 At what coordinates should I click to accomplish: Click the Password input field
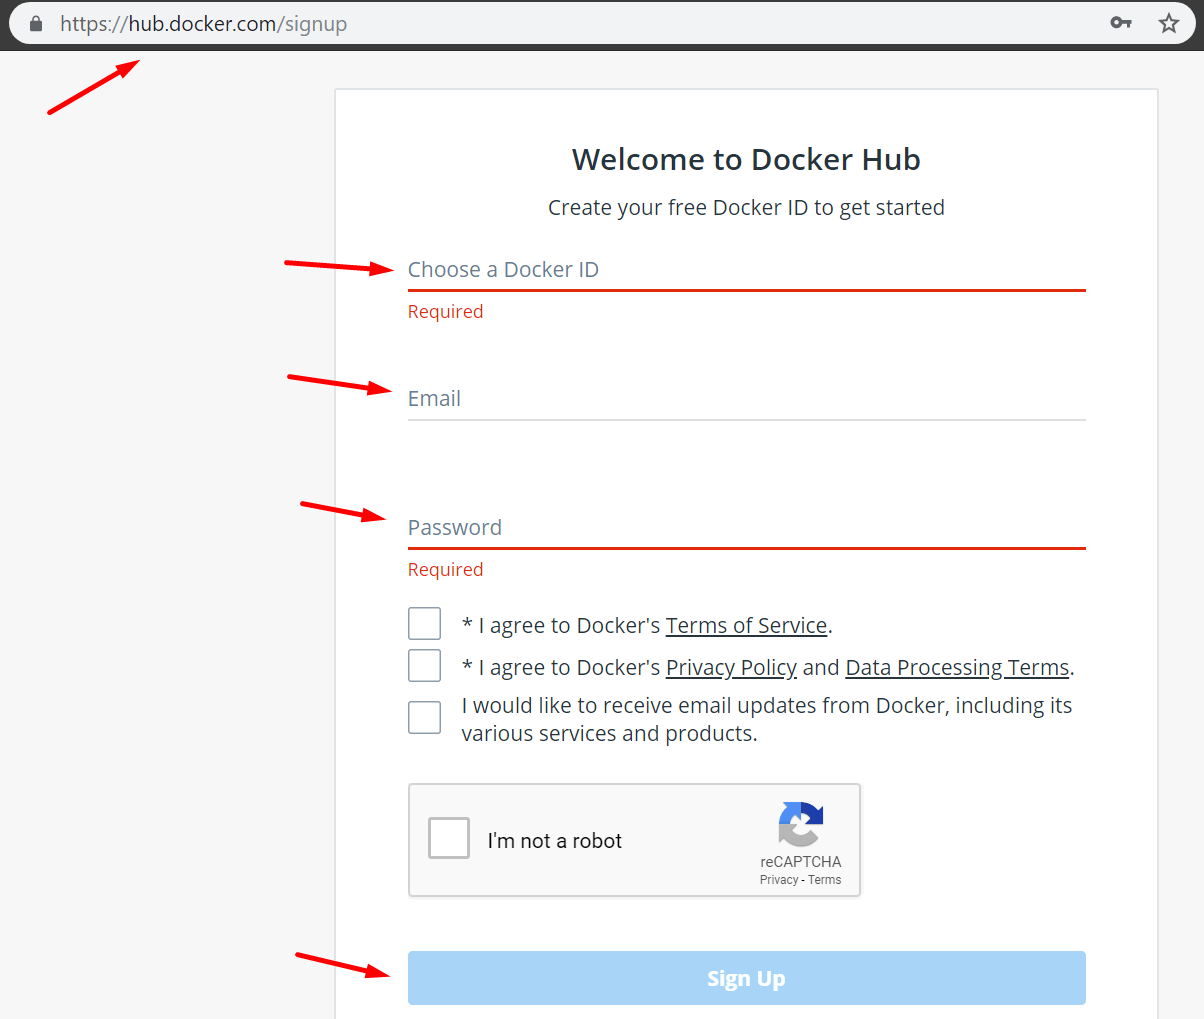tap(746, 528)
